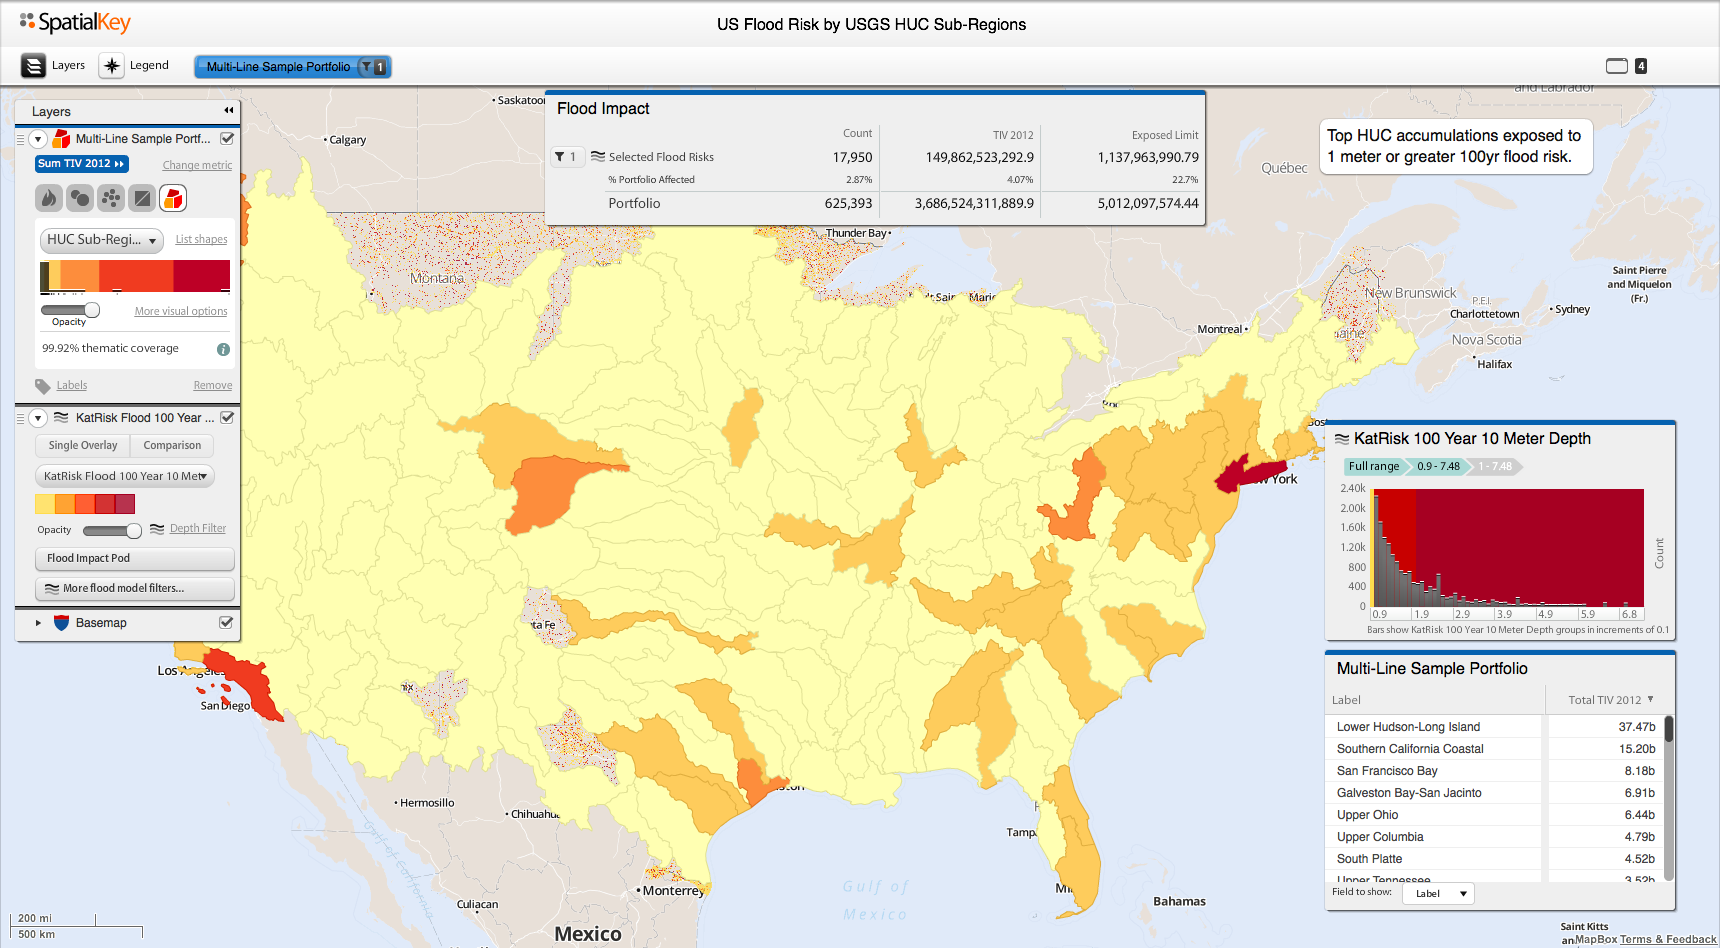
Task: Click the KatRisk depth histogram chart
Action: [1509, 548]
